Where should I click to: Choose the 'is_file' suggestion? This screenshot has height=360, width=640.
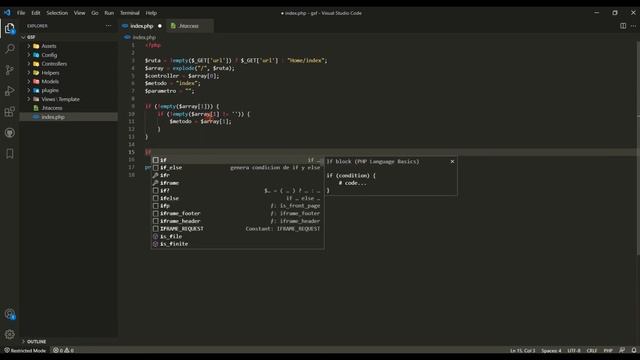tap(238, 236)
